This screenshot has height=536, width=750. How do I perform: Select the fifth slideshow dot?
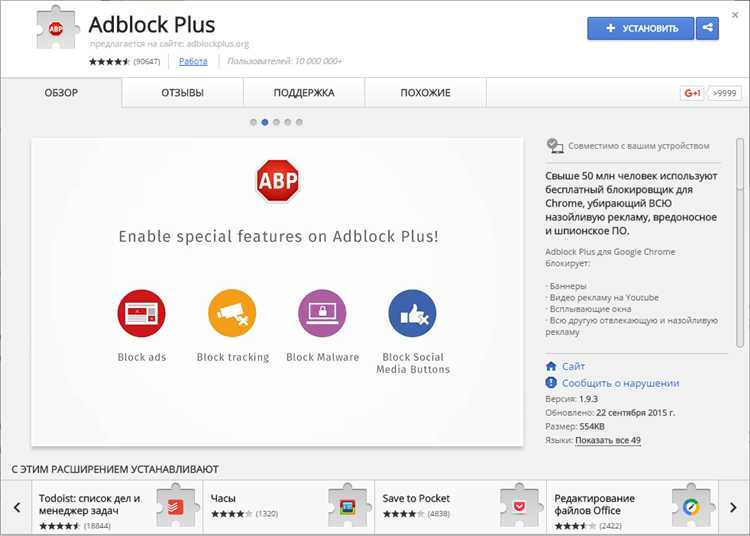(299, 122)
